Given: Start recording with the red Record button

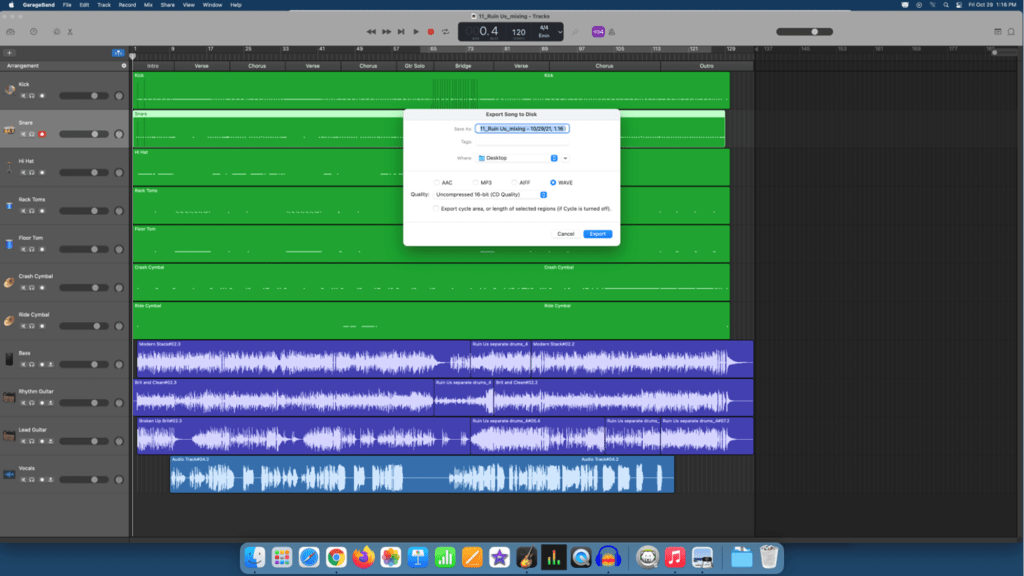Looking at the screenshot, I should click(x=430, y=31).
